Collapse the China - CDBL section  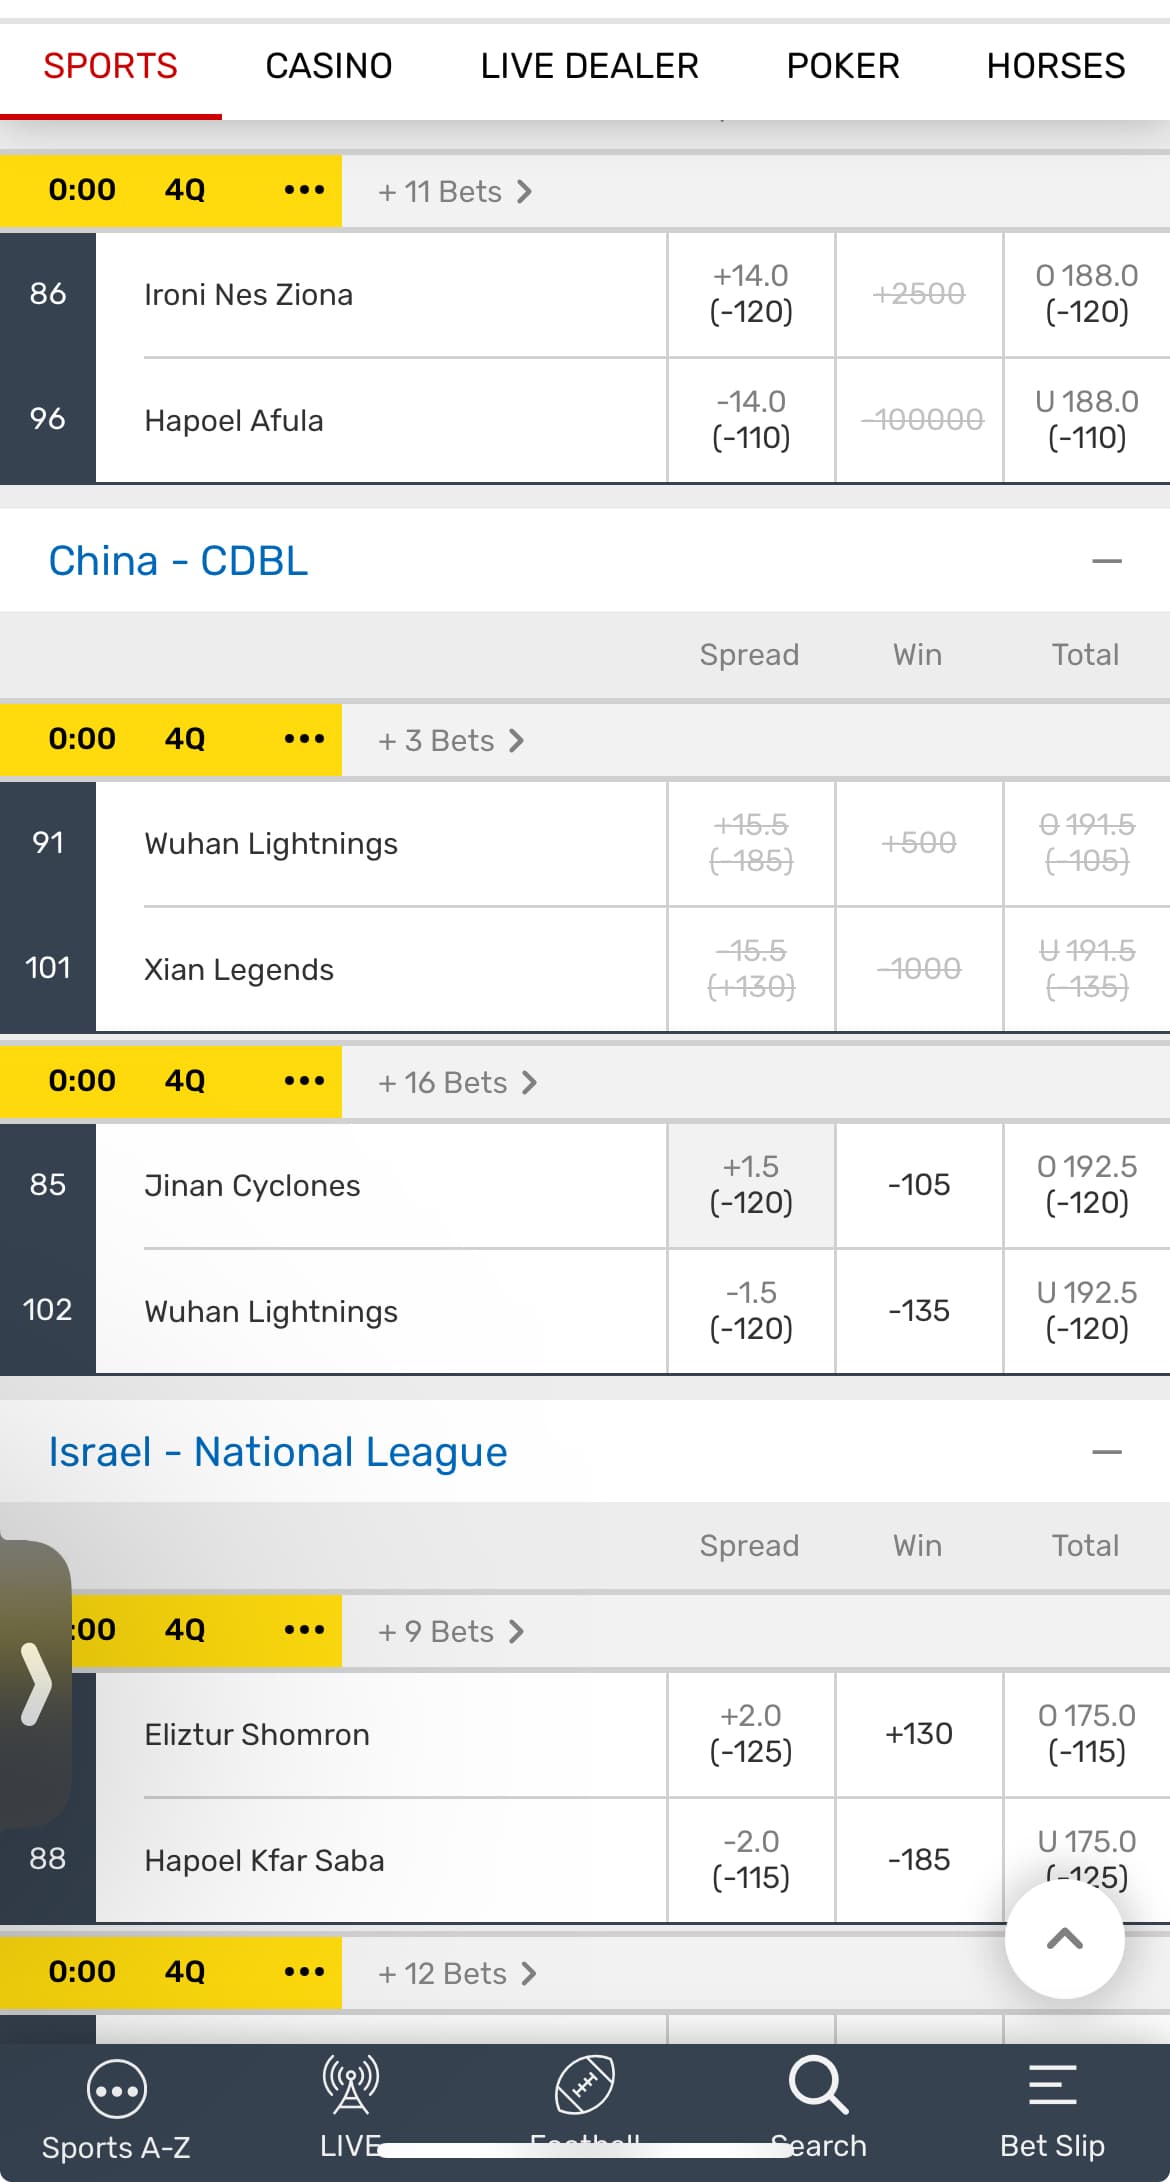1106,561
